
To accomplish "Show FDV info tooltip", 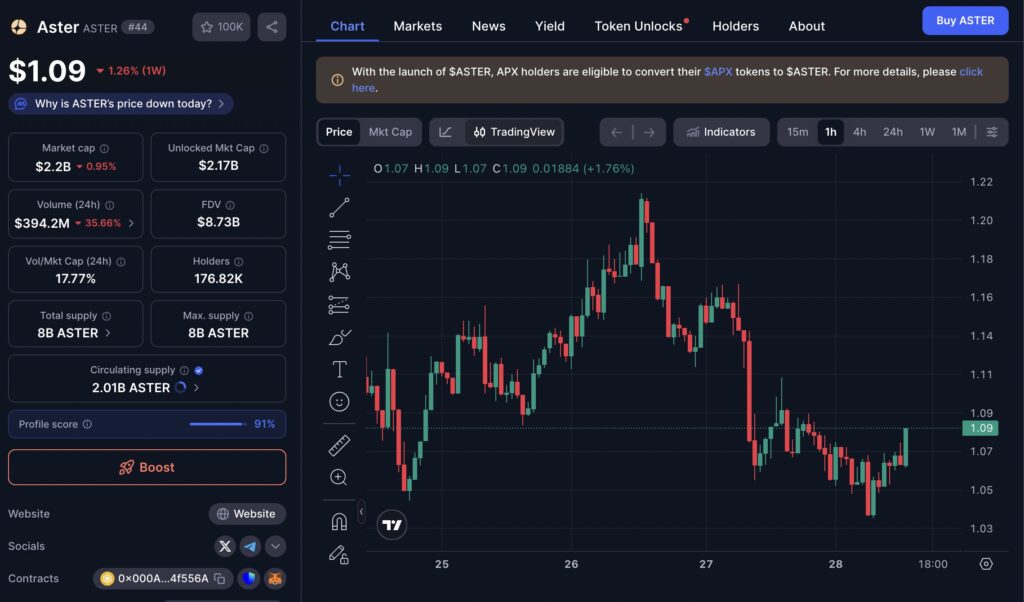I will click(230, 205).
